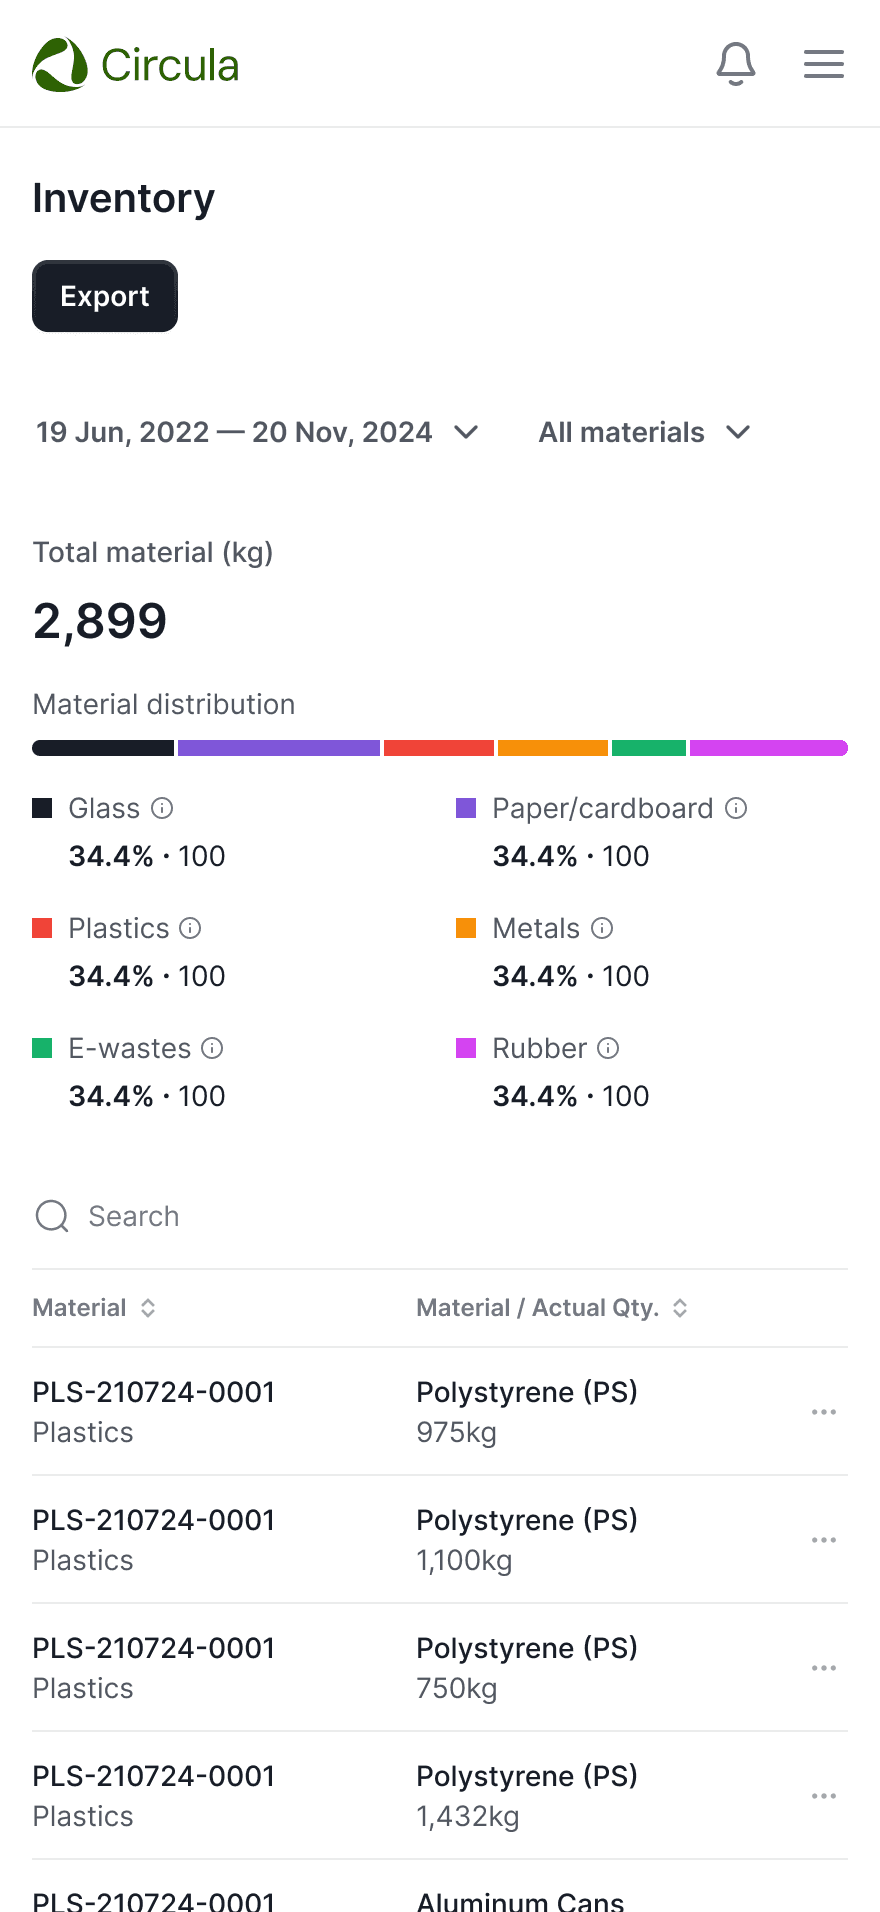The width and height of the screenshot is (880, 1912).
Task: Sort by the Material column
Action: [95, 1308]
